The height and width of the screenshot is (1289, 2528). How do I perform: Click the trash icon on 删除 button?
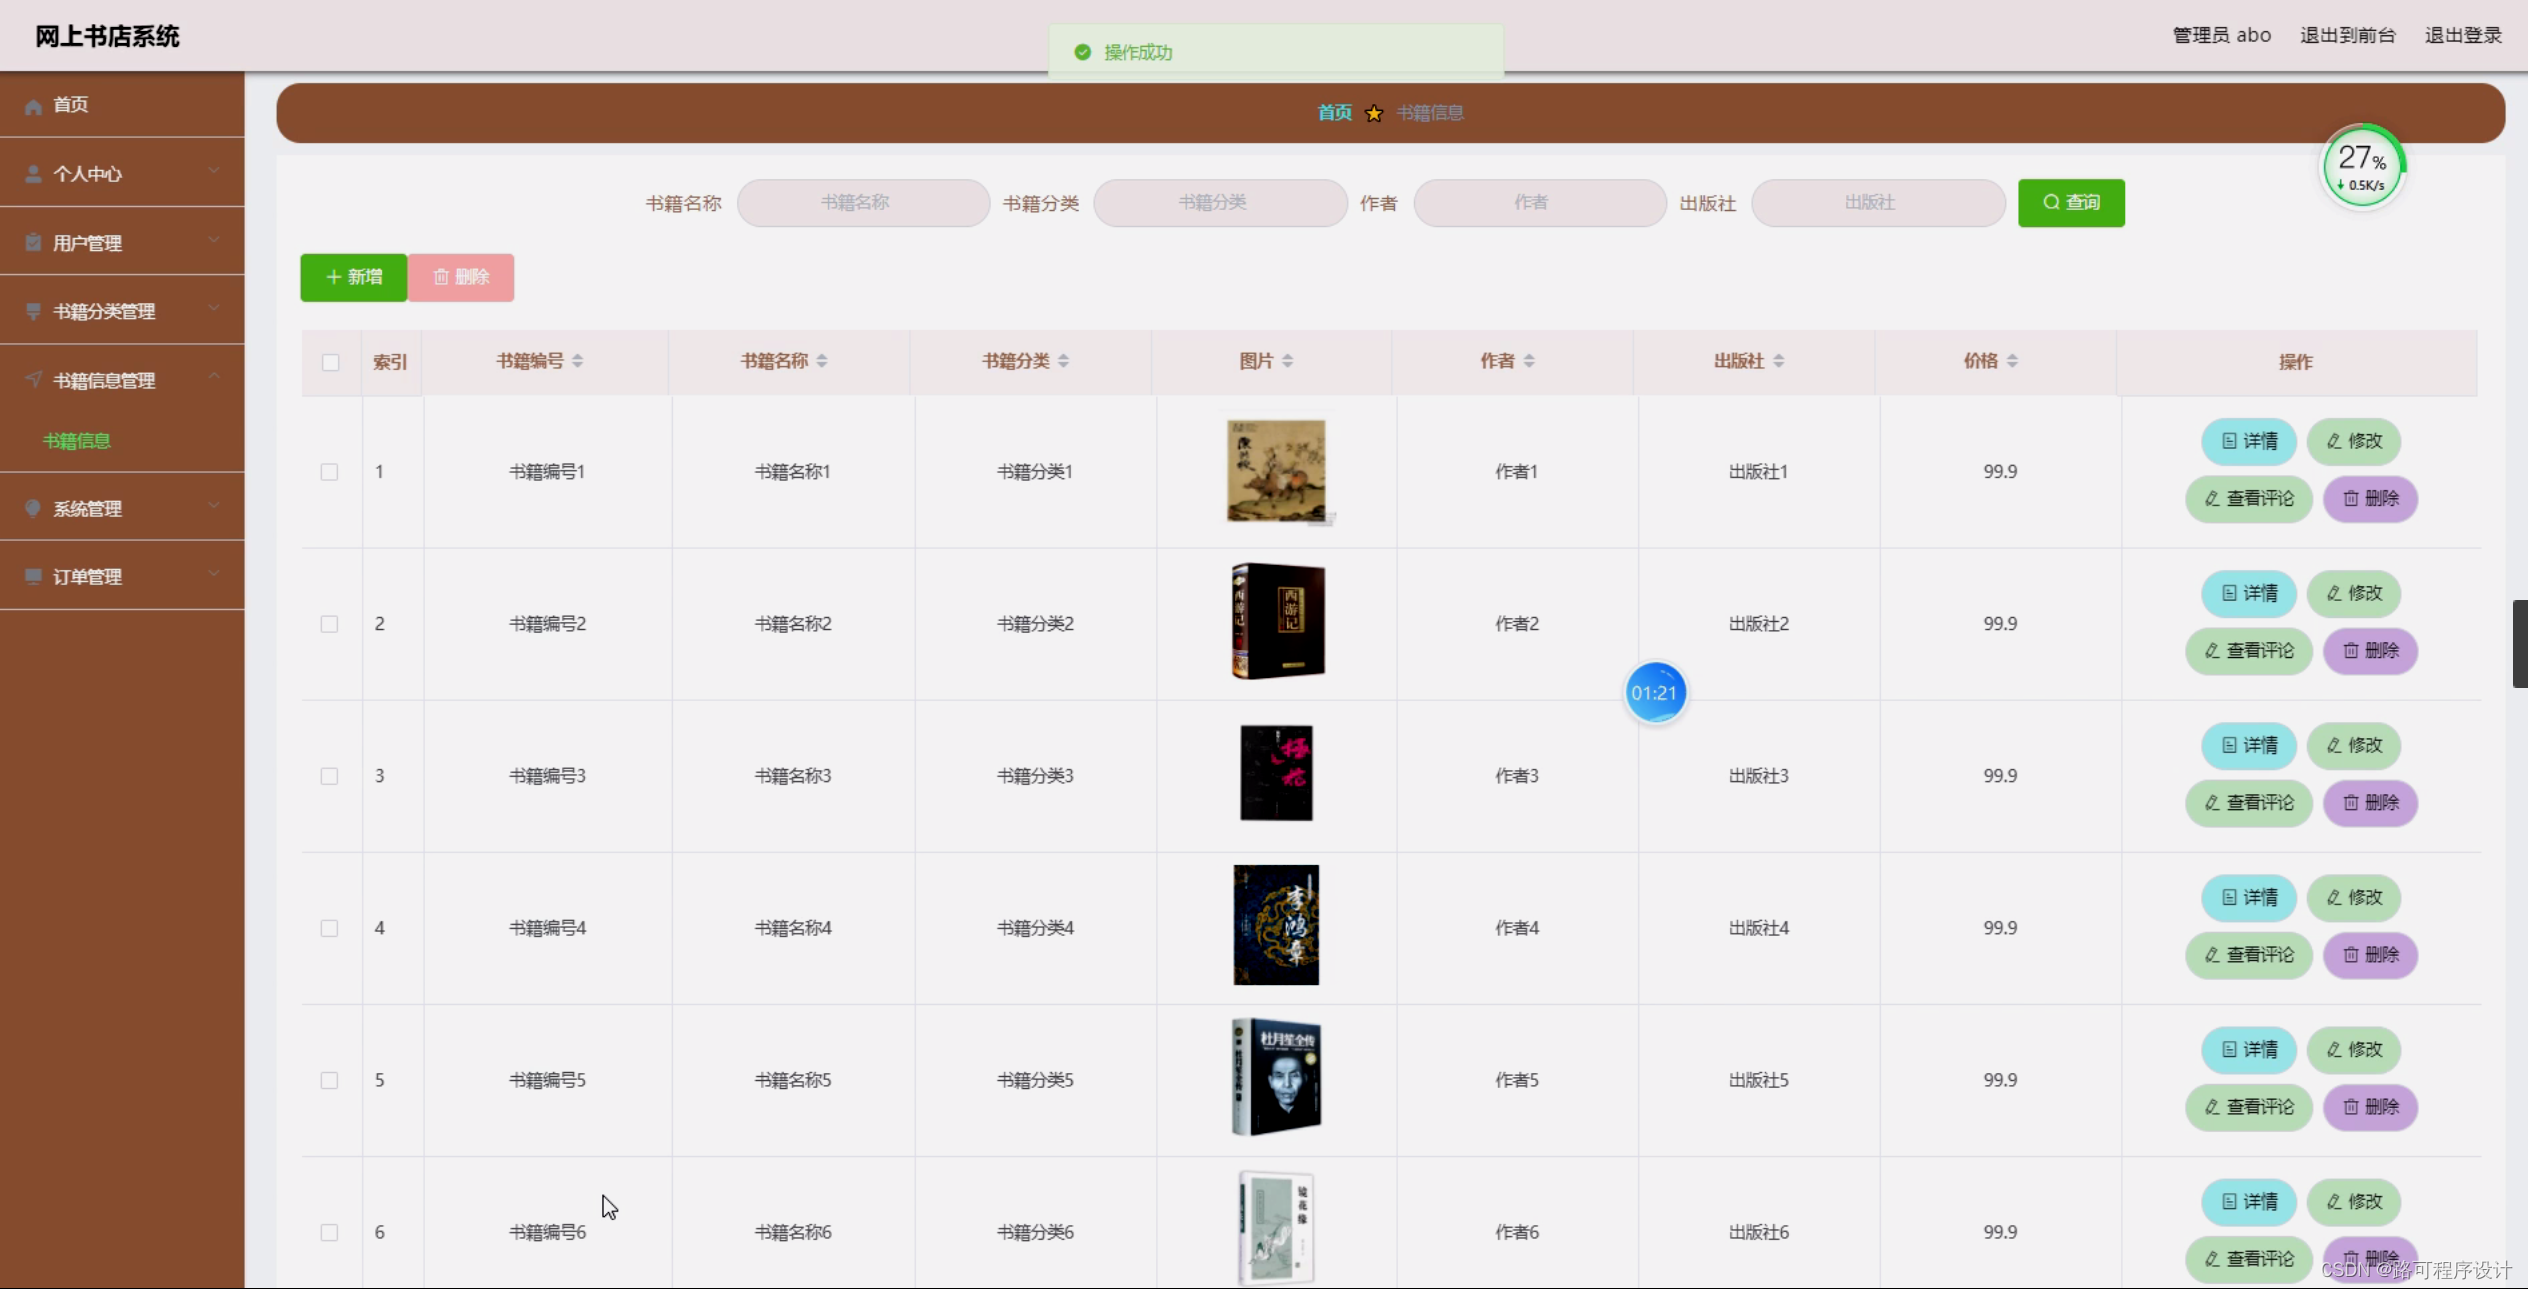pos(441,277)
